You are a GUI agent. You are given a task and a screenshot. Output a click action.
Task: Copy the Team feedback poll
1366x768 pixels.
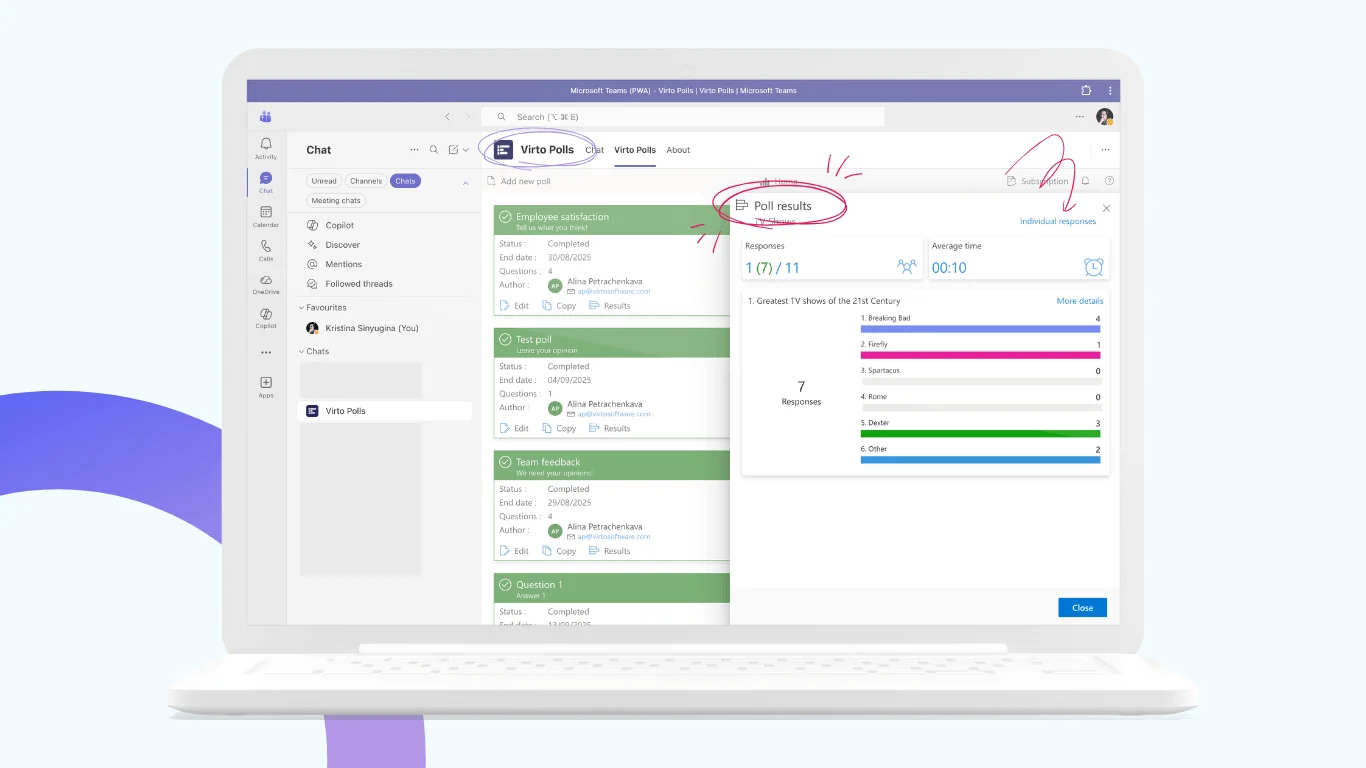tap(559, 551)
